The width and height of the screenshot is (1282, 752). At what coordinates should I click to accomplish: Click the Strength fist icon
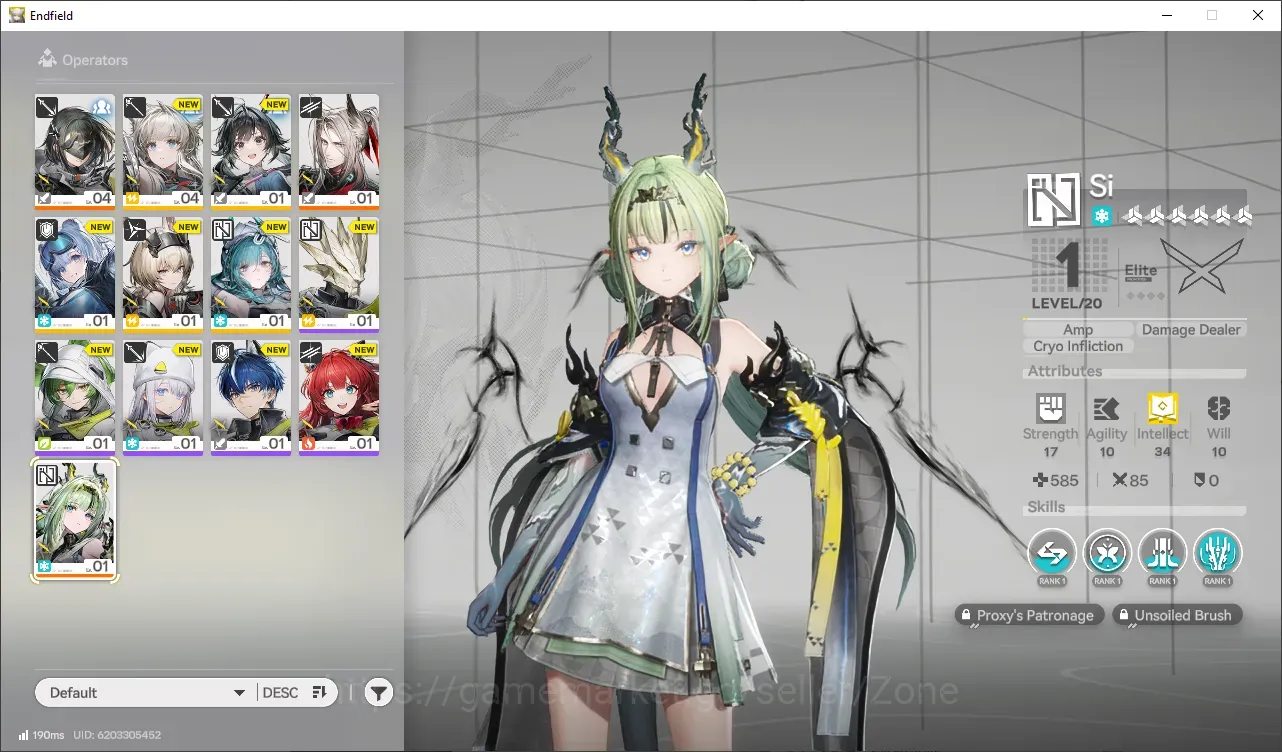point(1050,408)
